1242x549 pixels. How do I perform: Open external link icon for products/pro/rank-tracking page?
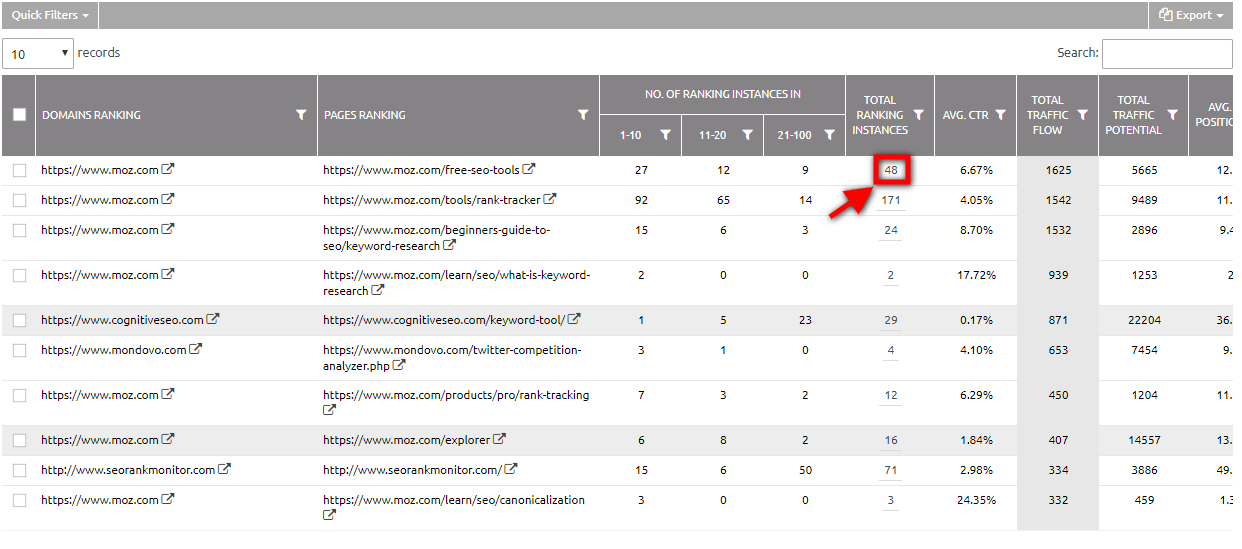330,411
